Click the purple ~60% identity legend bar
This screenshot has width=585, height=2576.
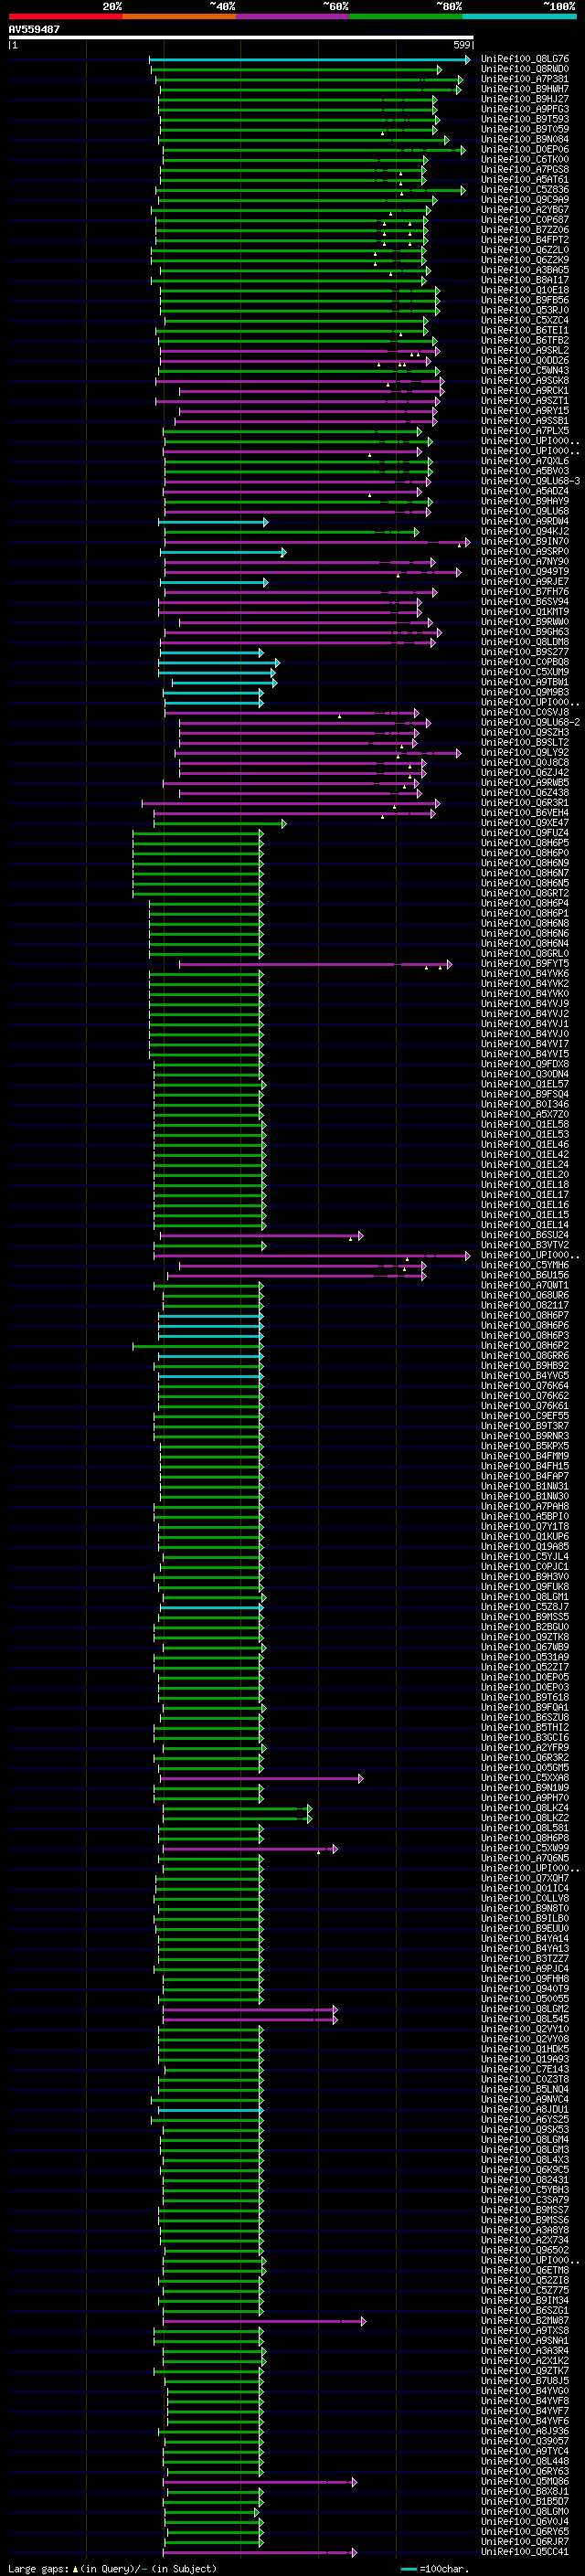[x=292, y=16]
